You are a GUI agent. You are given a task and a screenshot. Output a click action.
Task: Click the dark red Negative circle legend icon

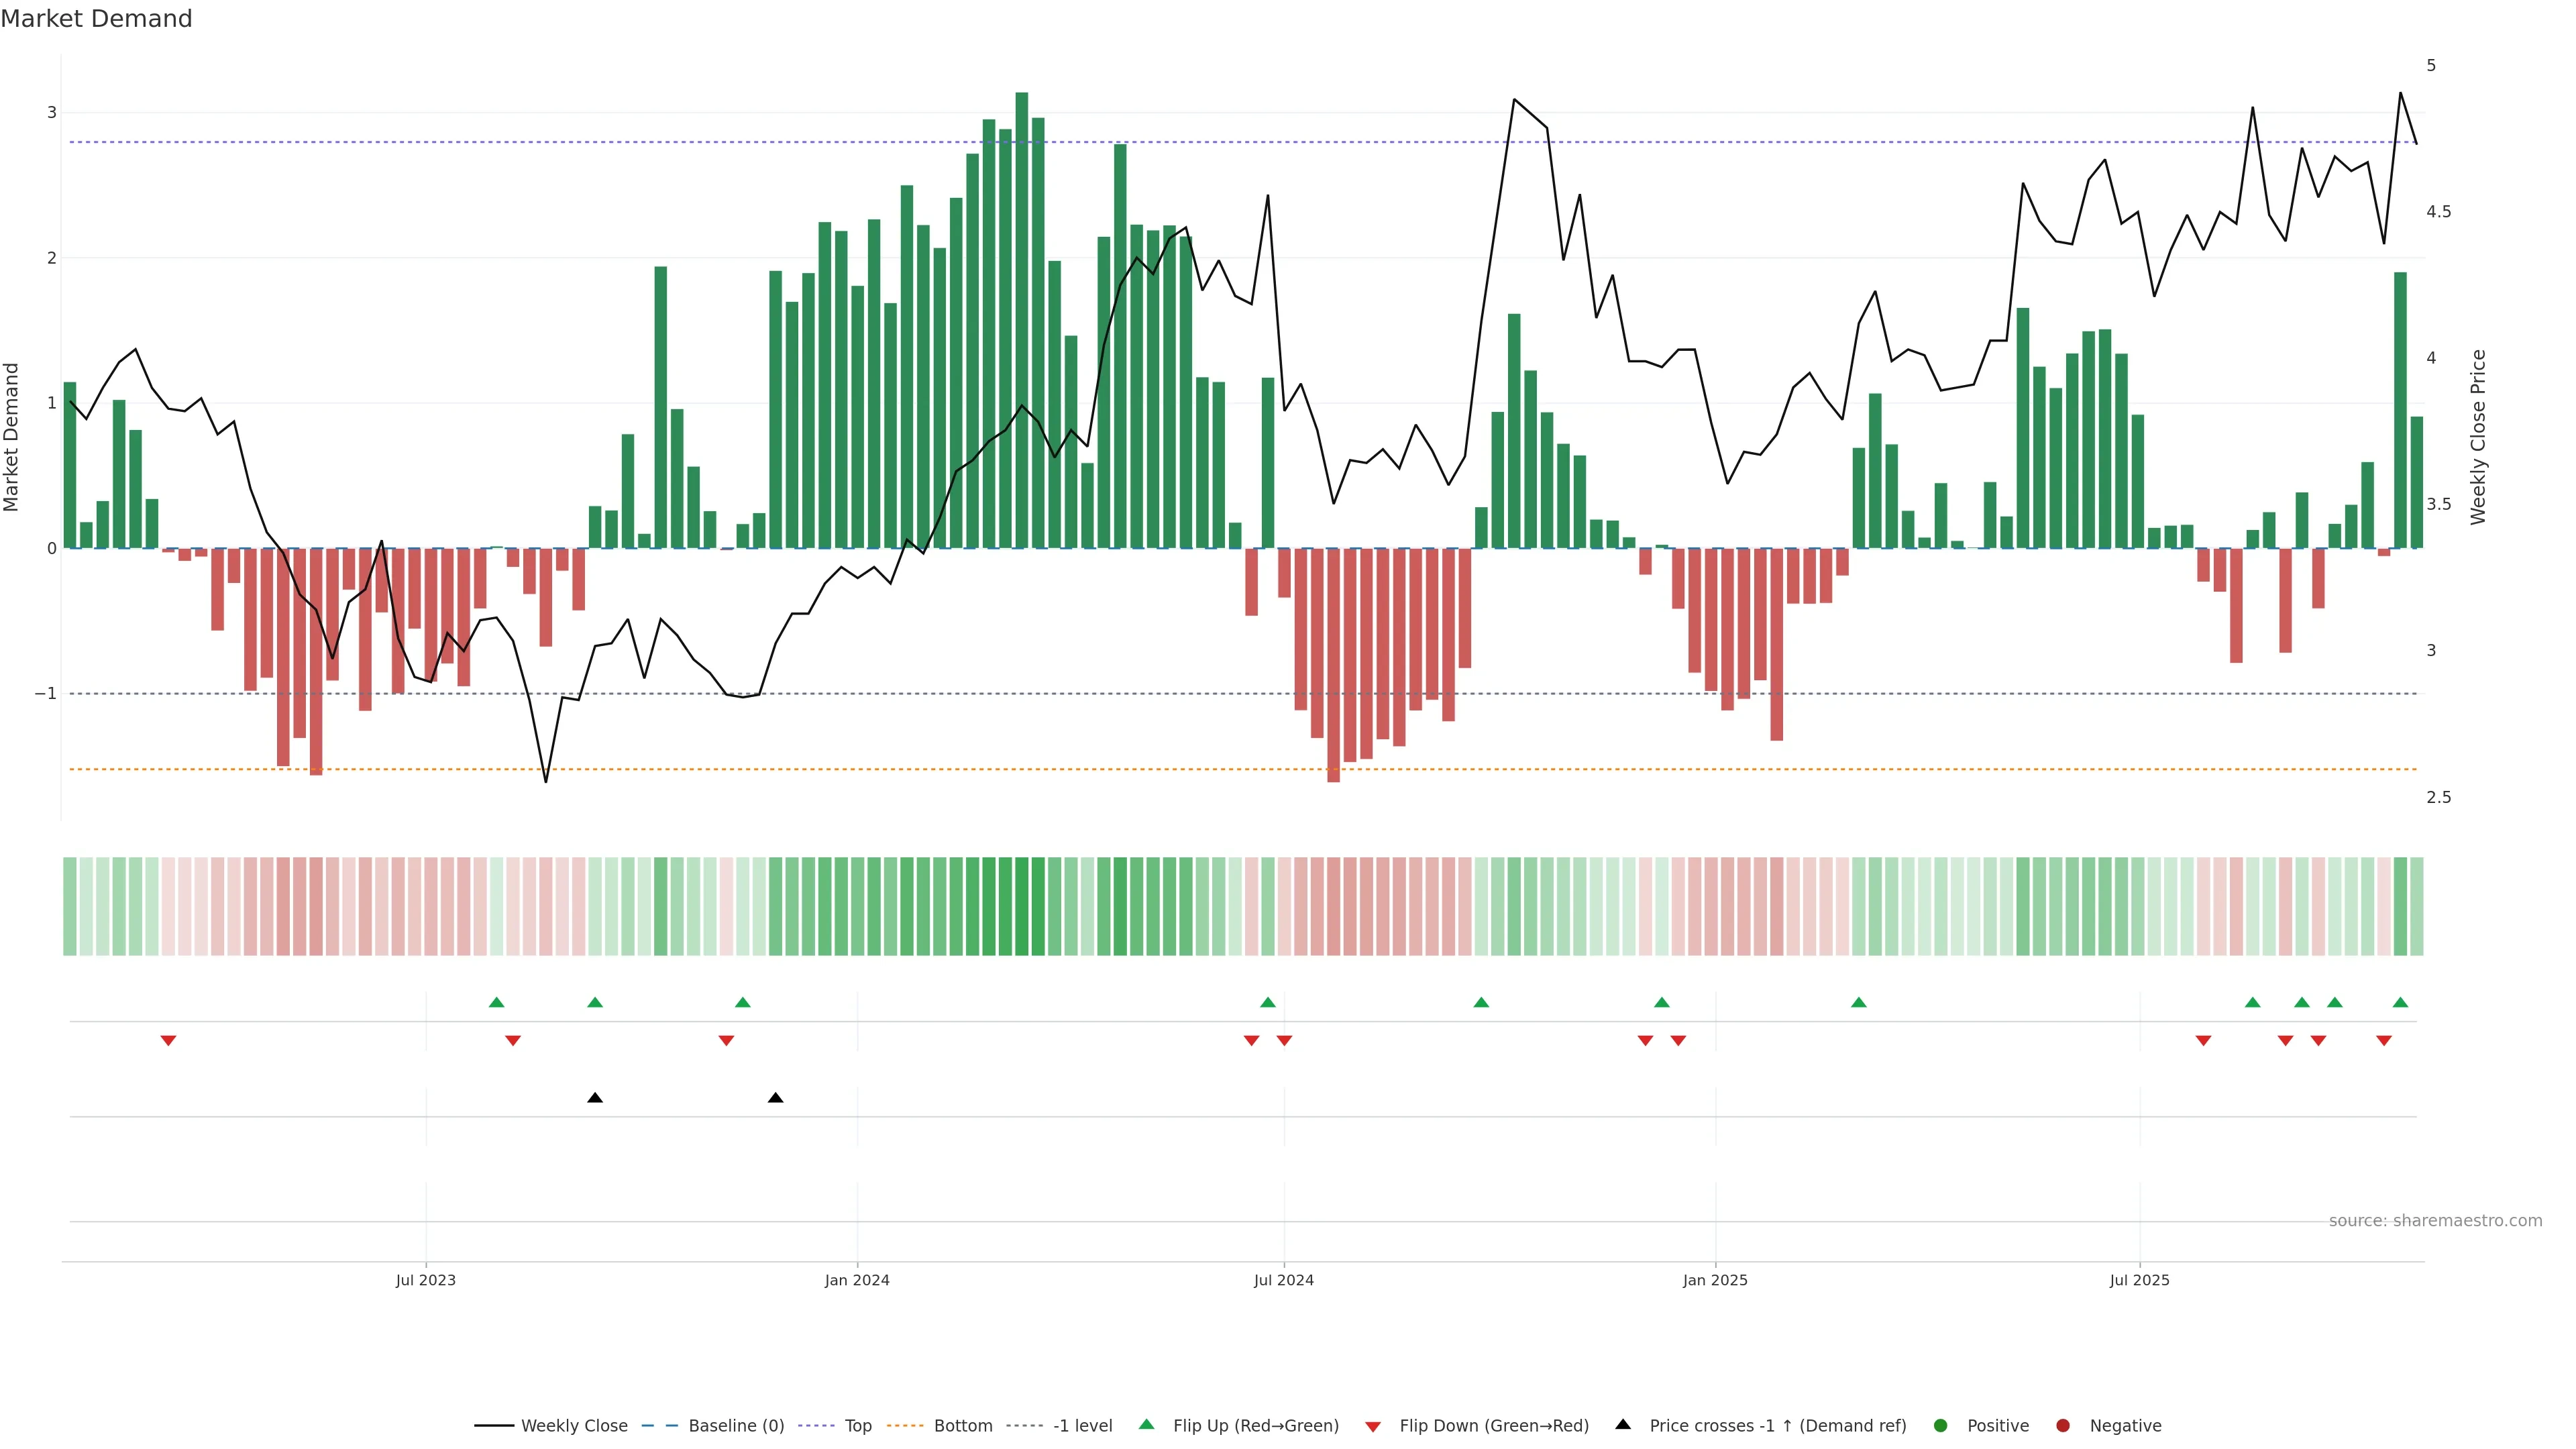click(2063, 1425)
